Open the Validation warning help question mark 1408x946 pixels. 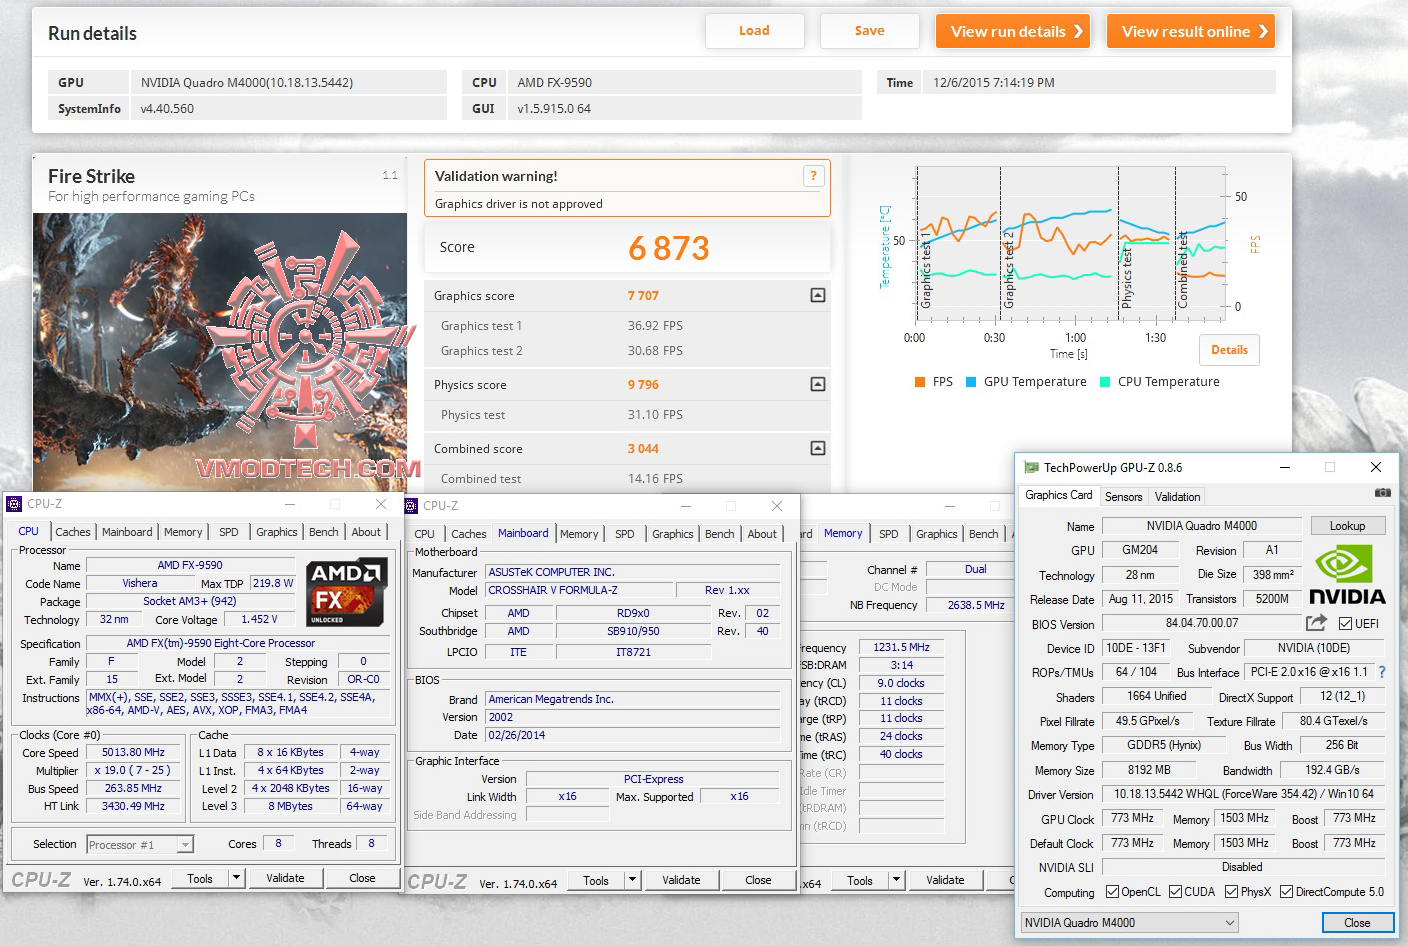(x=813, y=176)
